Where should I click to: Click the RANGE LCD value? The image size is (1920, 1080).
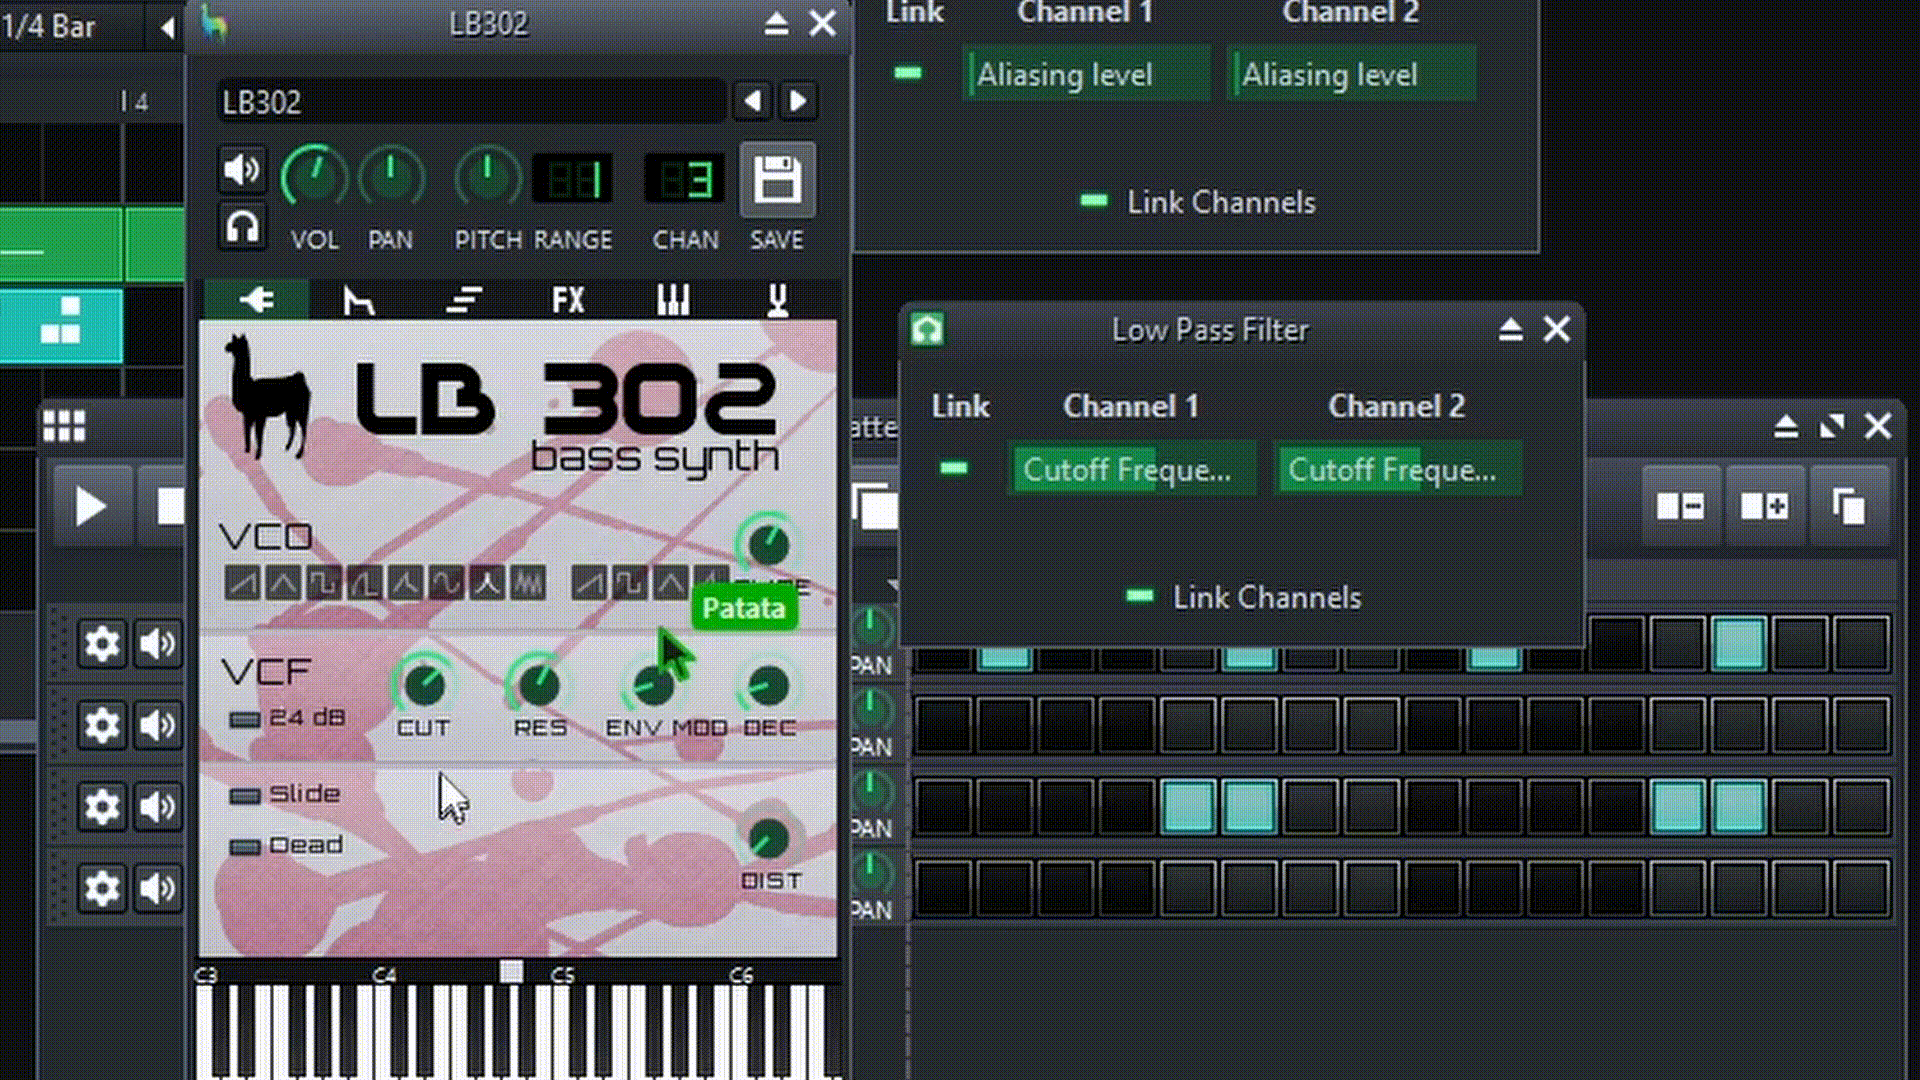573,180
